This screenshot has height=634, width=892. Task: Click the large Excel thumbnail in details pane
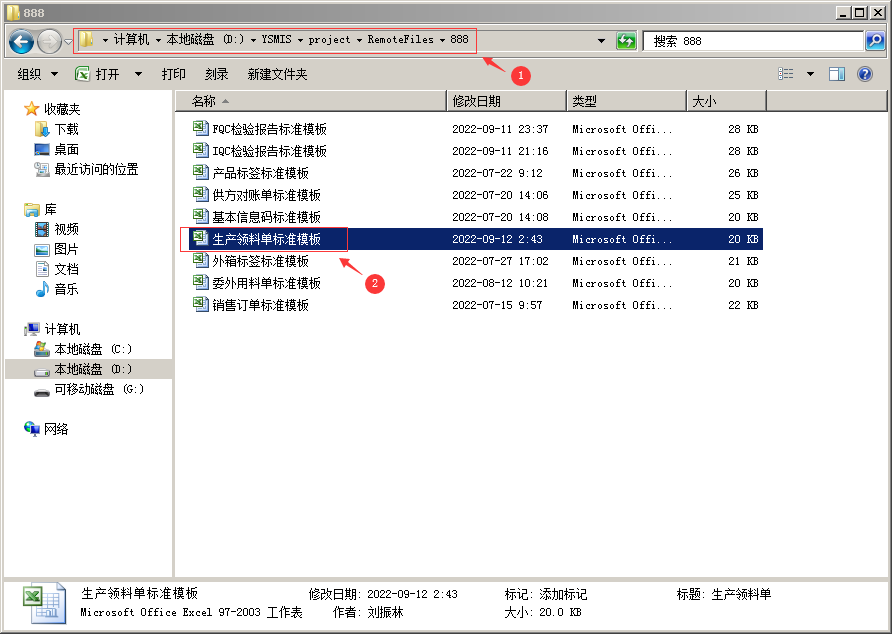coord(44,603)
